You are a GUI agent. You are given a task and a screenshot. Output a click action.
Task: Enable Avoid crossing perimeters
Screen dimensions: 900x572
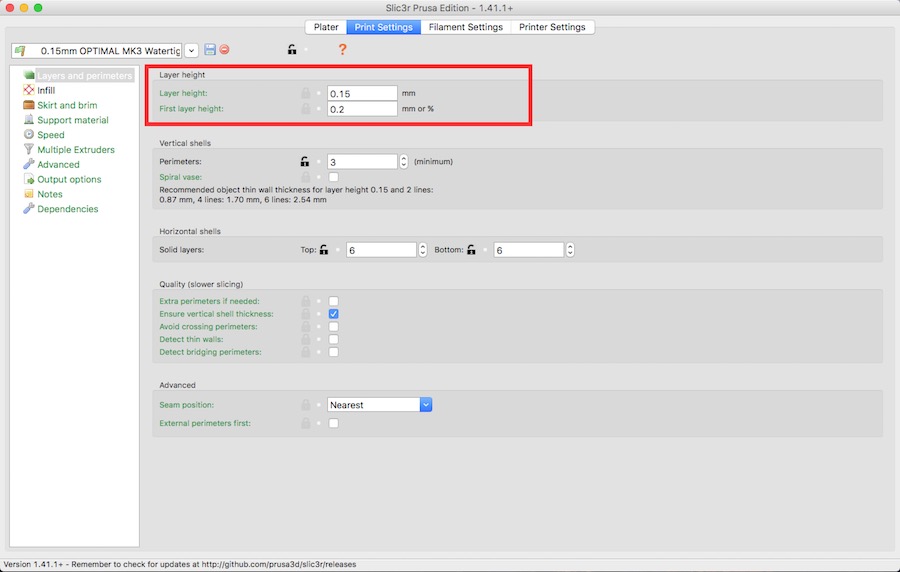[333, 326]
